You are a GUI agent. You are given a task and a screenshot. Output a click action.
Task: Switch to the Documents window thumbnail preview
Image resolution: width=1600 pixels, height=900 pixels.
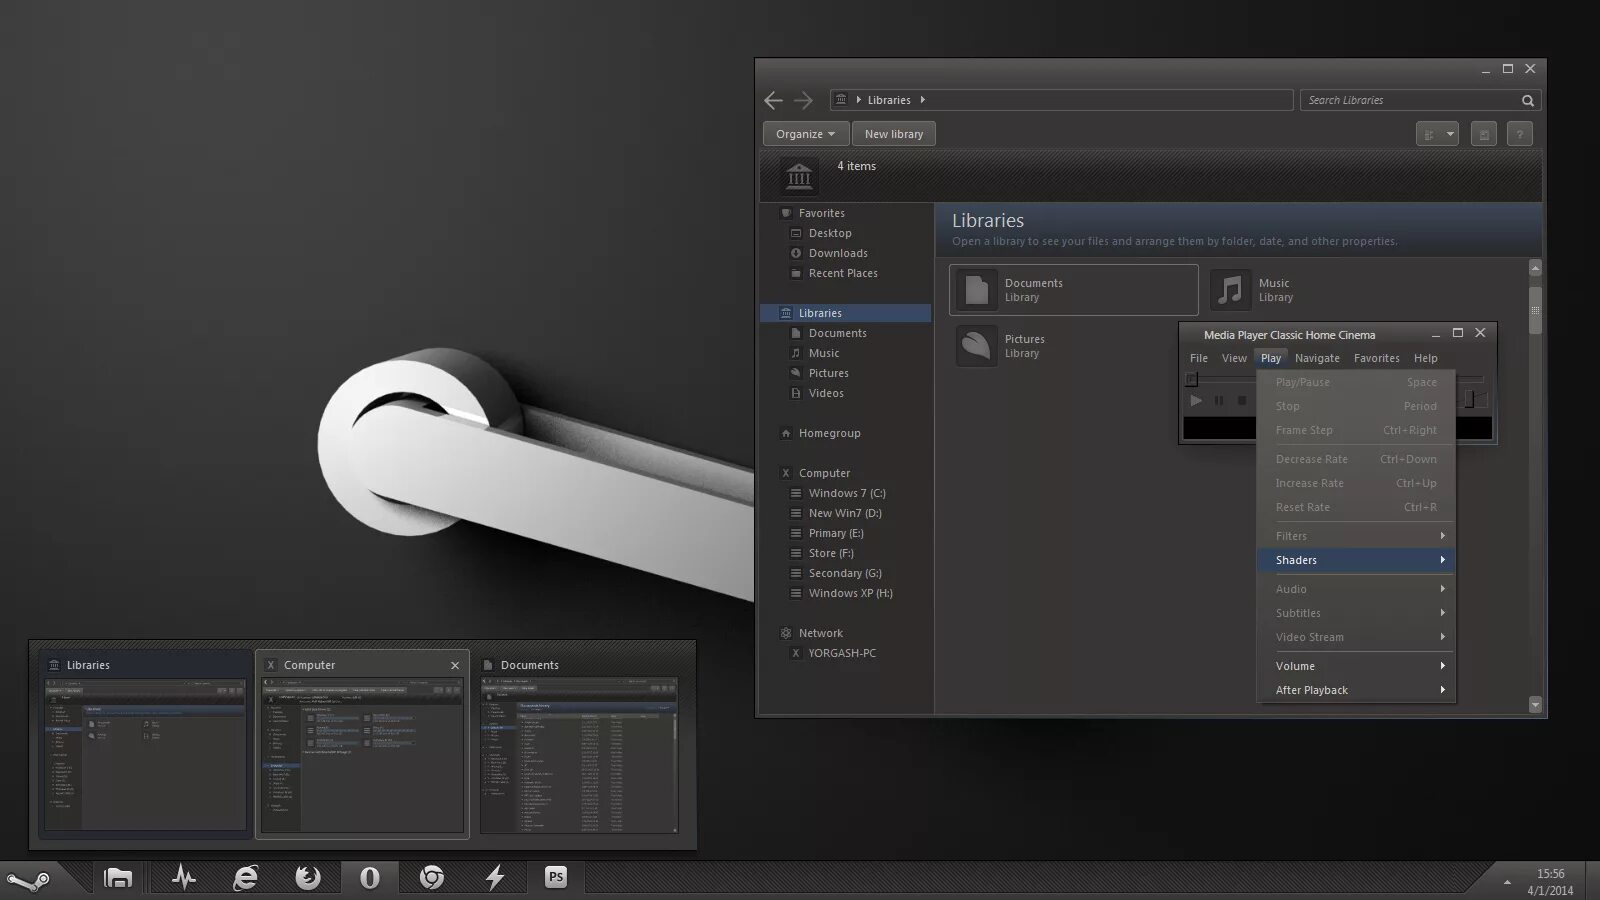579,744
